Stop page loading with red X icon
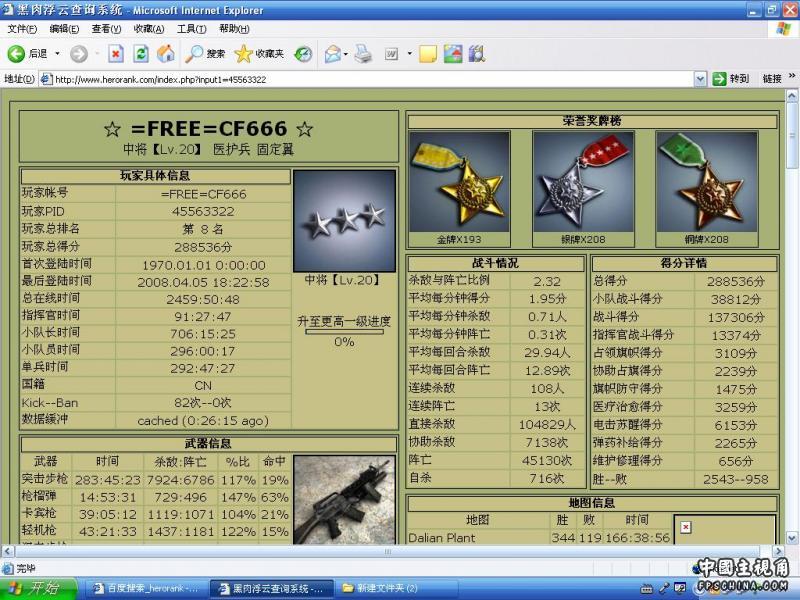Screen dimensions: 800x600 click(x=116, y=54)
